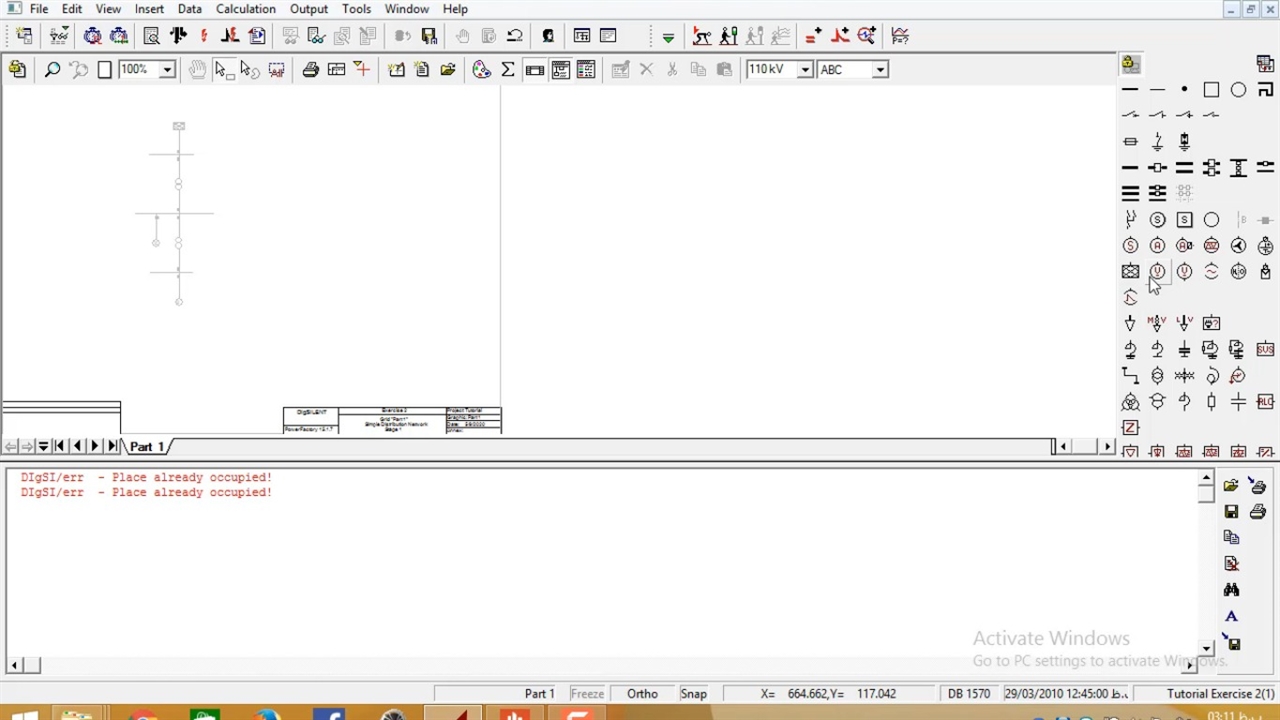Click the zoom-in magnifier icon
The height and width of the screenshot is (720, 1280).
(52, 70)
